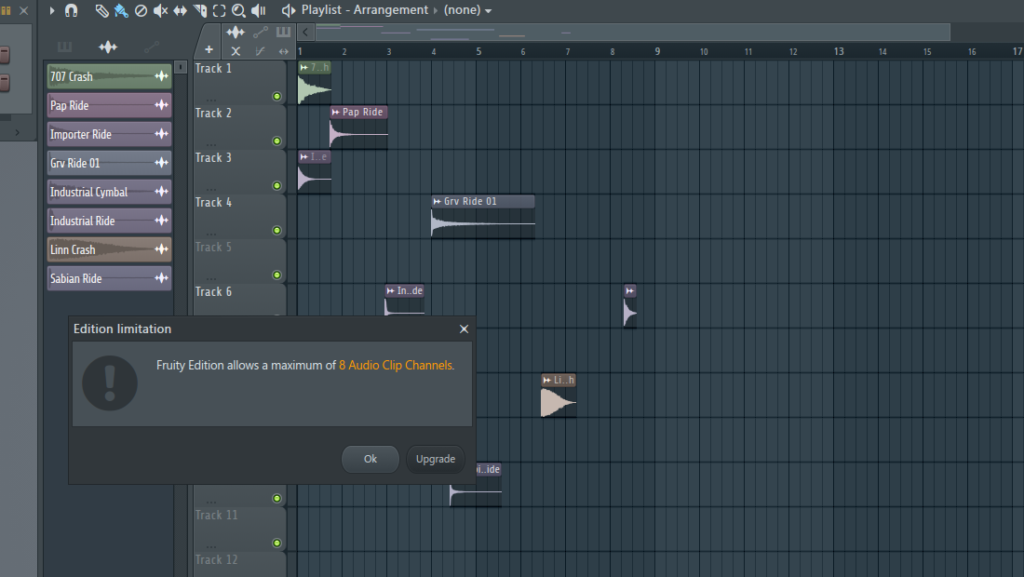Click waveform icon on Linn Crash row
Viewport: 1024px width, 577px height.
click(161, 249)
